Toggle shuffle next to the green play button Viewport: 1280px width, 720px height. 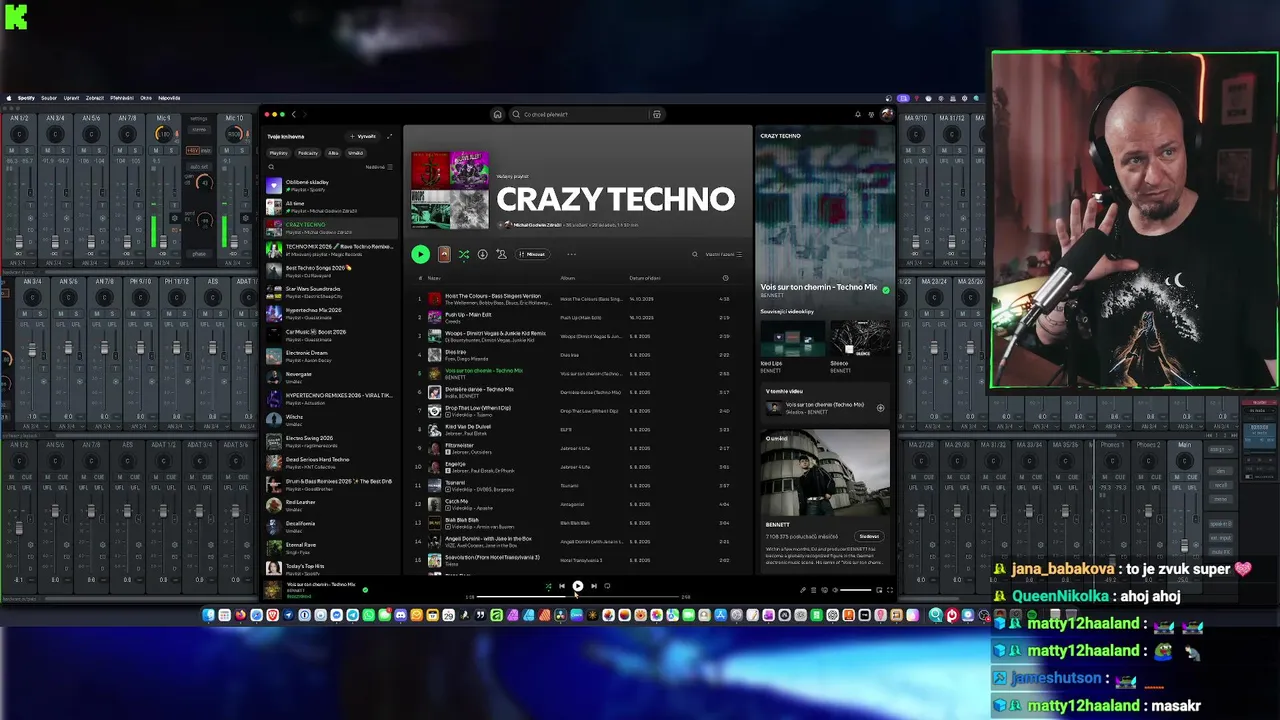(x=463, y=254)
